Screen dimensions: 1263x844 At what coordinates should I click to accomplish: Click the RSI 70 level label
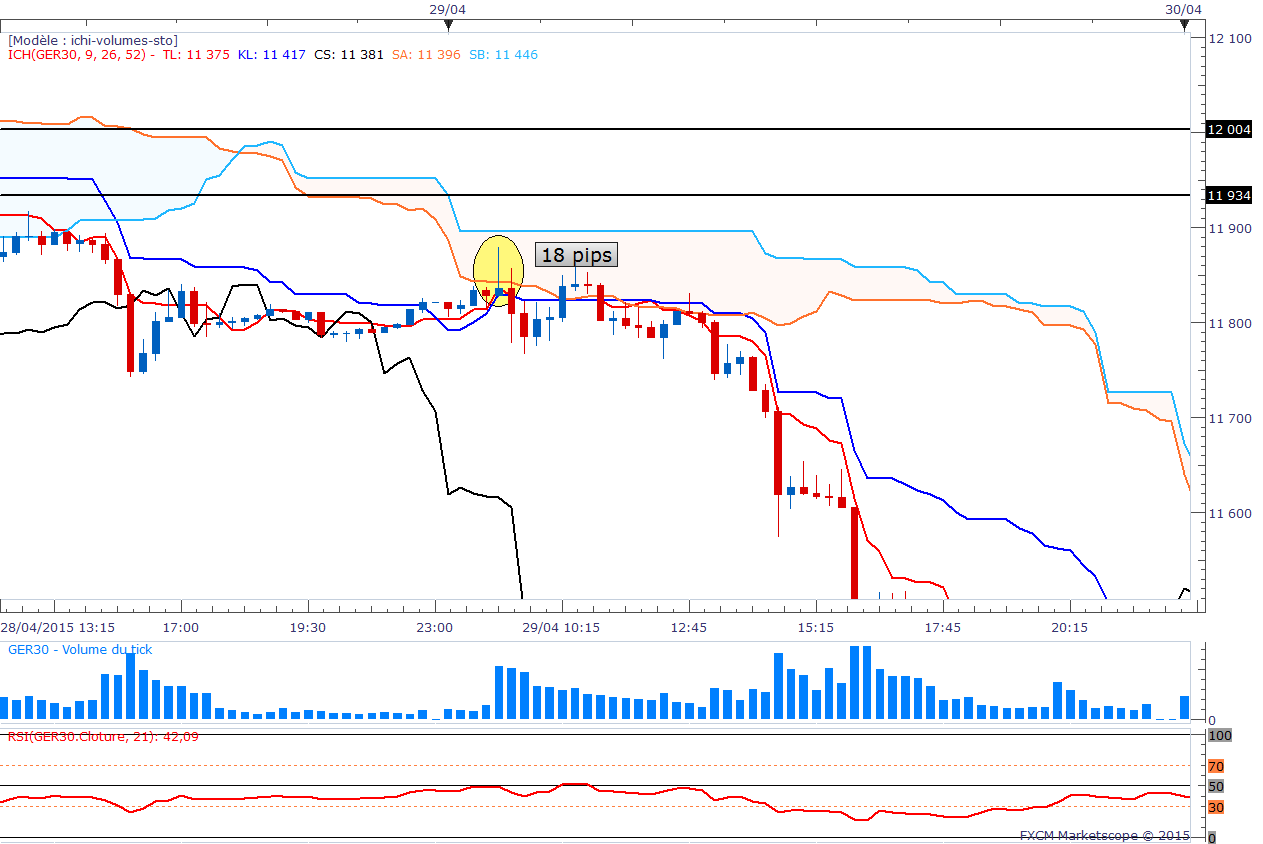click(1216, 767)
